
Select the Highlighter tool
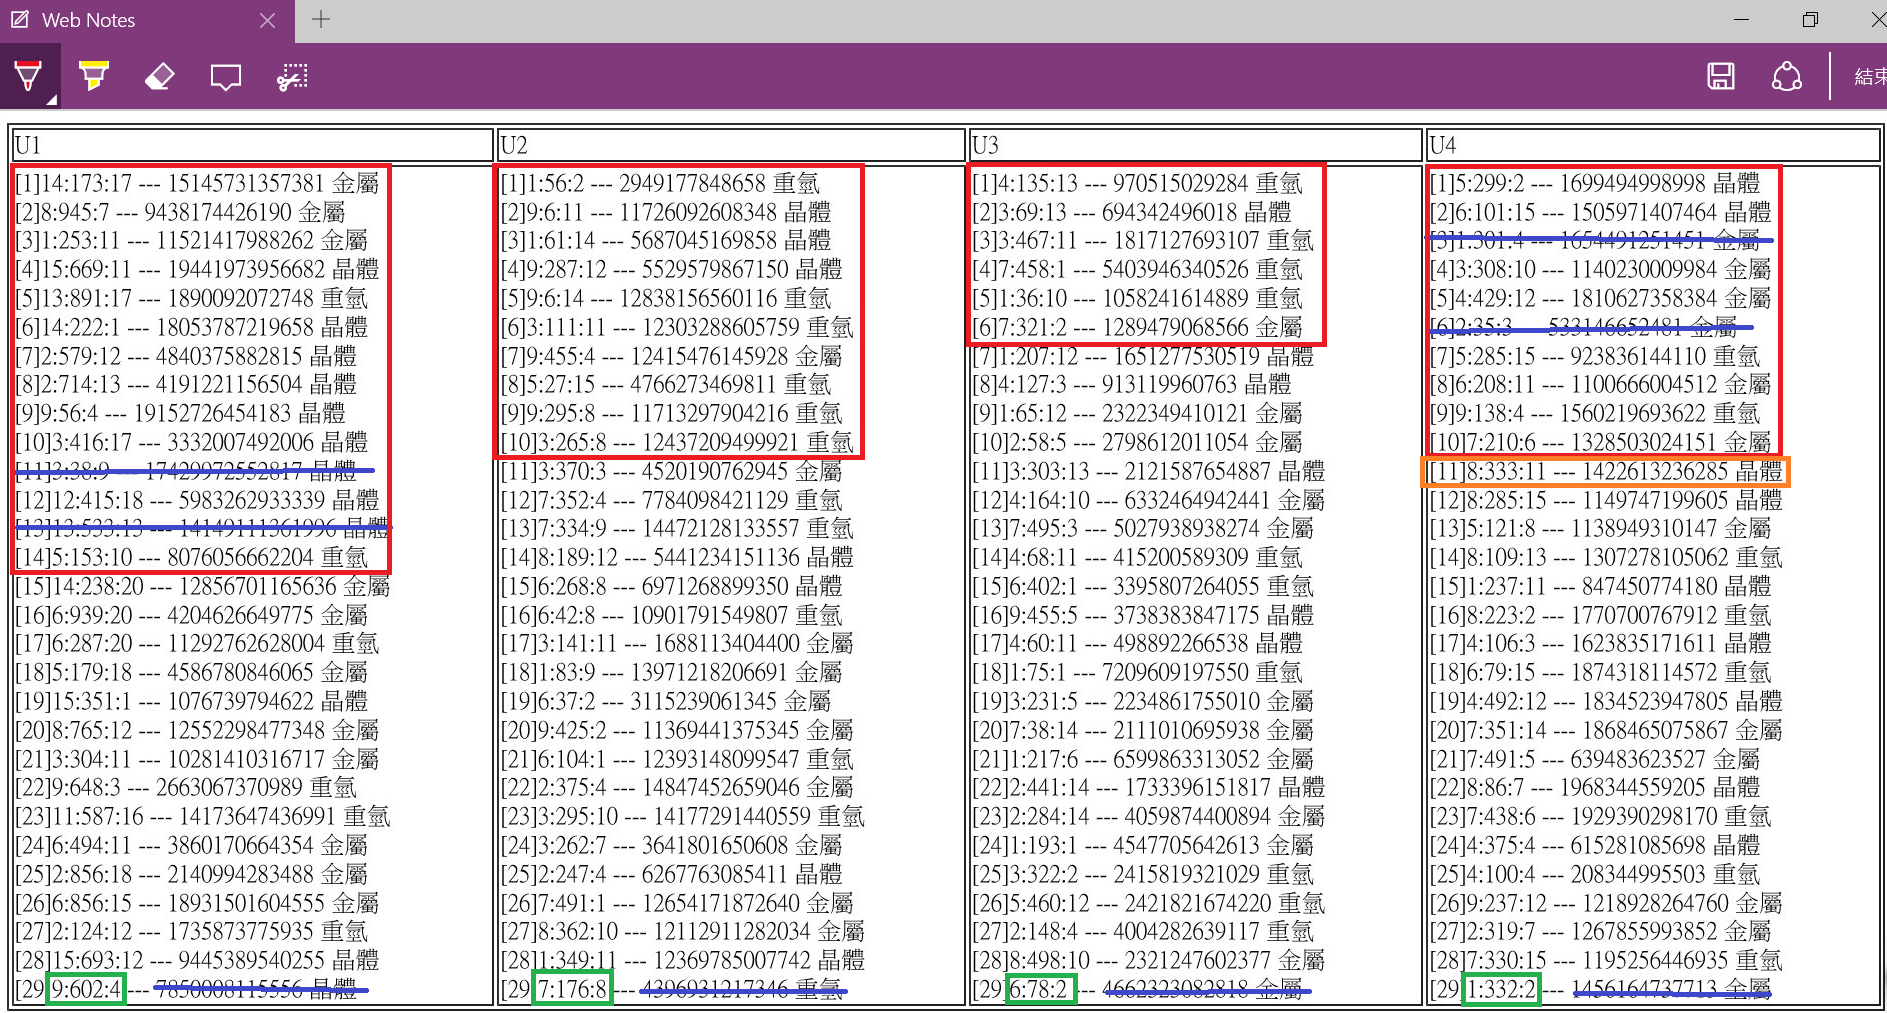click(x=94, y=76)
